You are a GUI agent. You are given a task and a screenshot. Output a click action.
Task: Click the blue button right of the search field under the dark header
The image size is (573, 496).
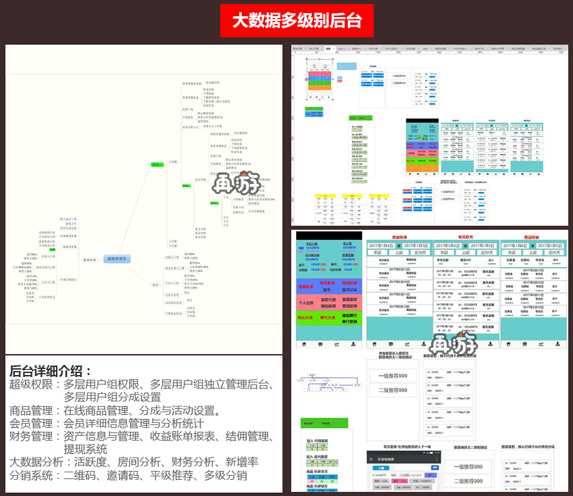coord(435,467)
